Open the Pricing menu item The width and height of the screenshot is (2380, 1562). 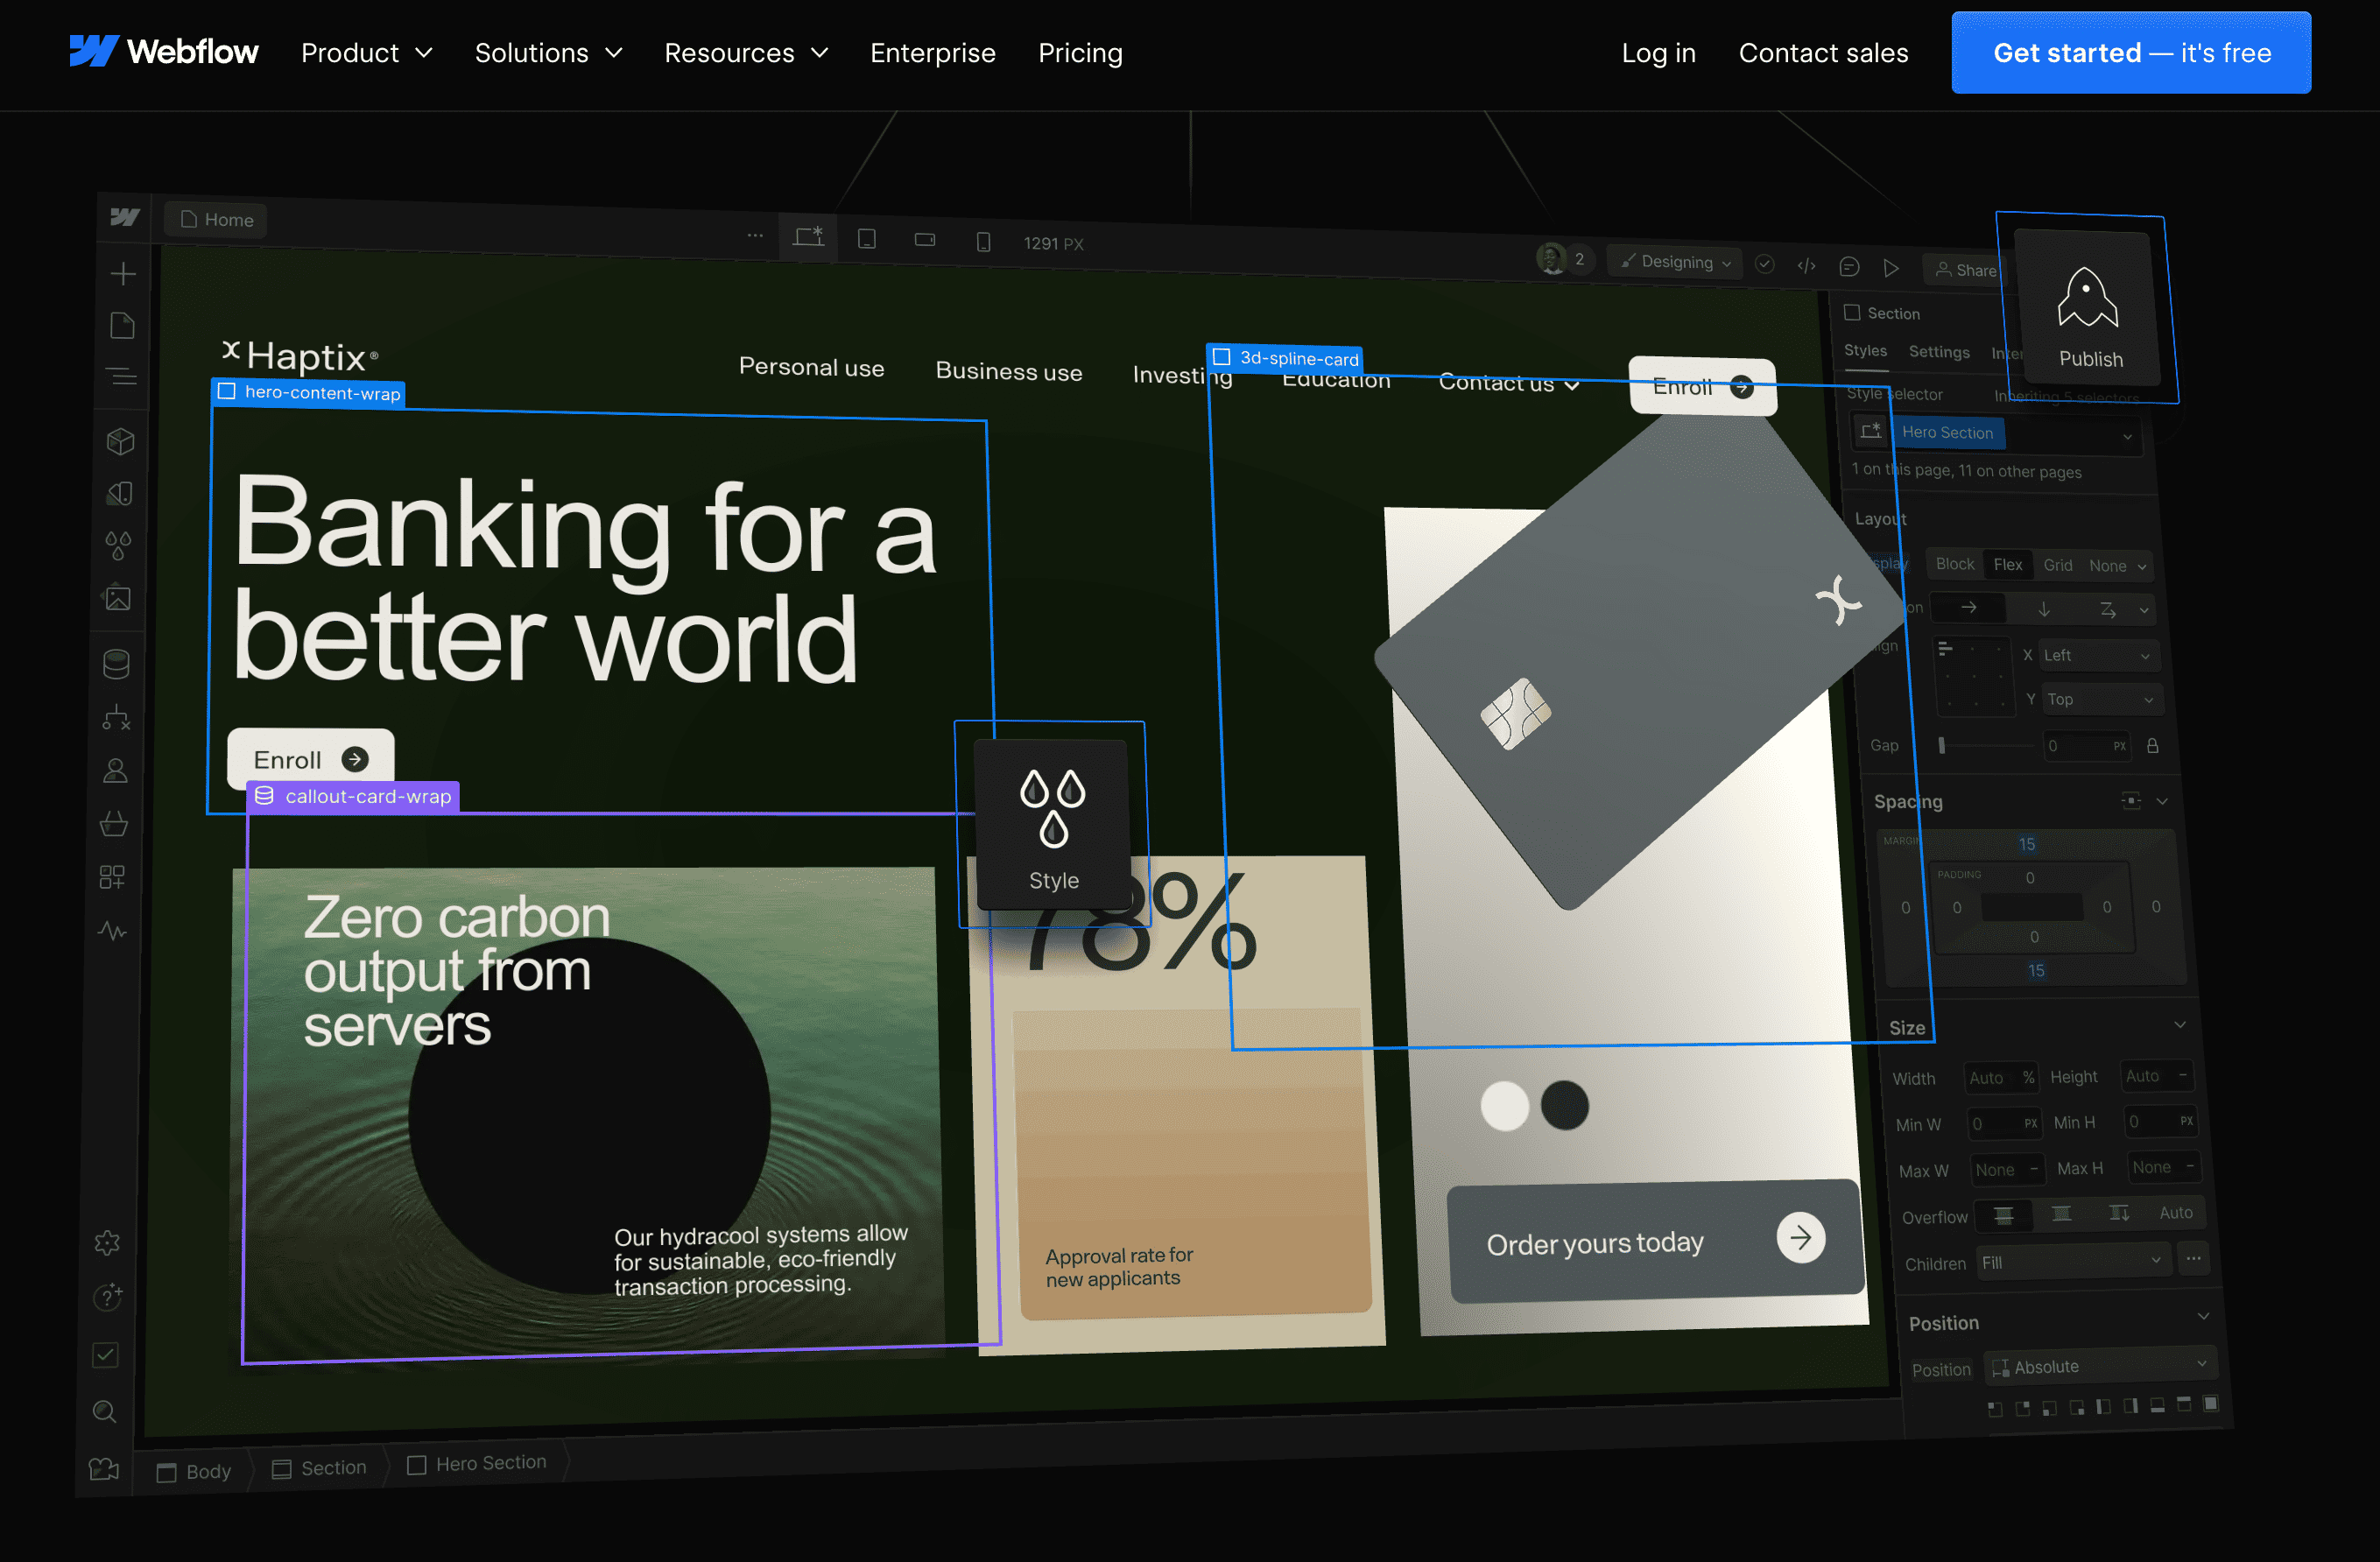point(1080,53)
